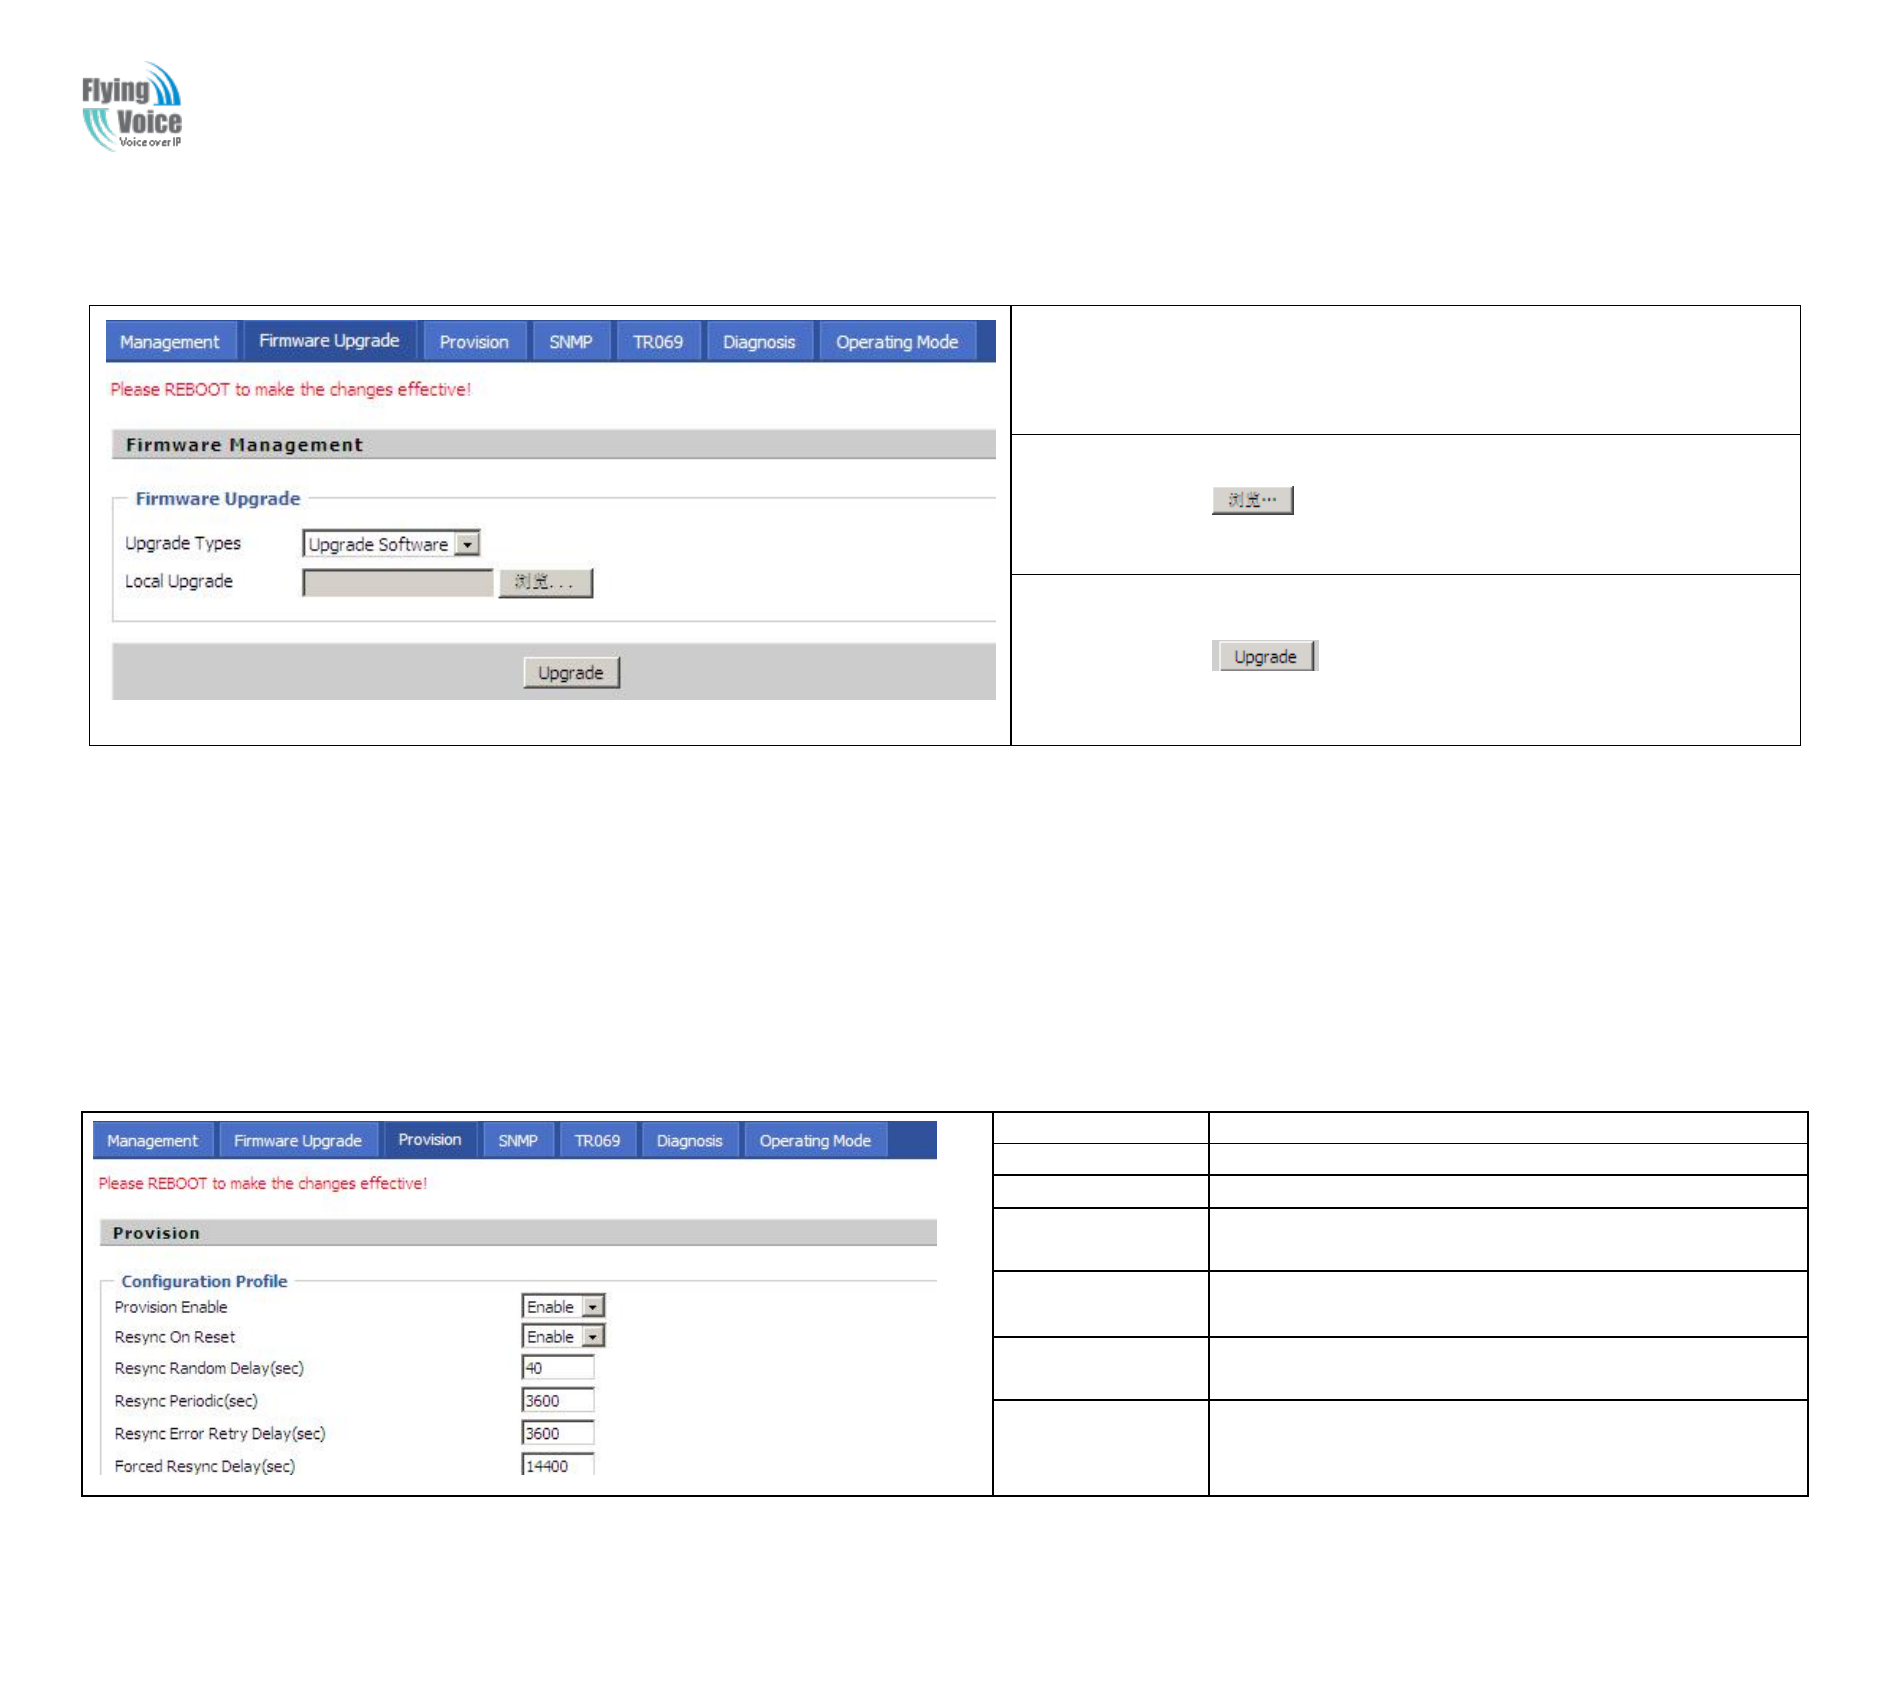Open TR069 tab in Firmware Management screenshot

coord(658,342)
